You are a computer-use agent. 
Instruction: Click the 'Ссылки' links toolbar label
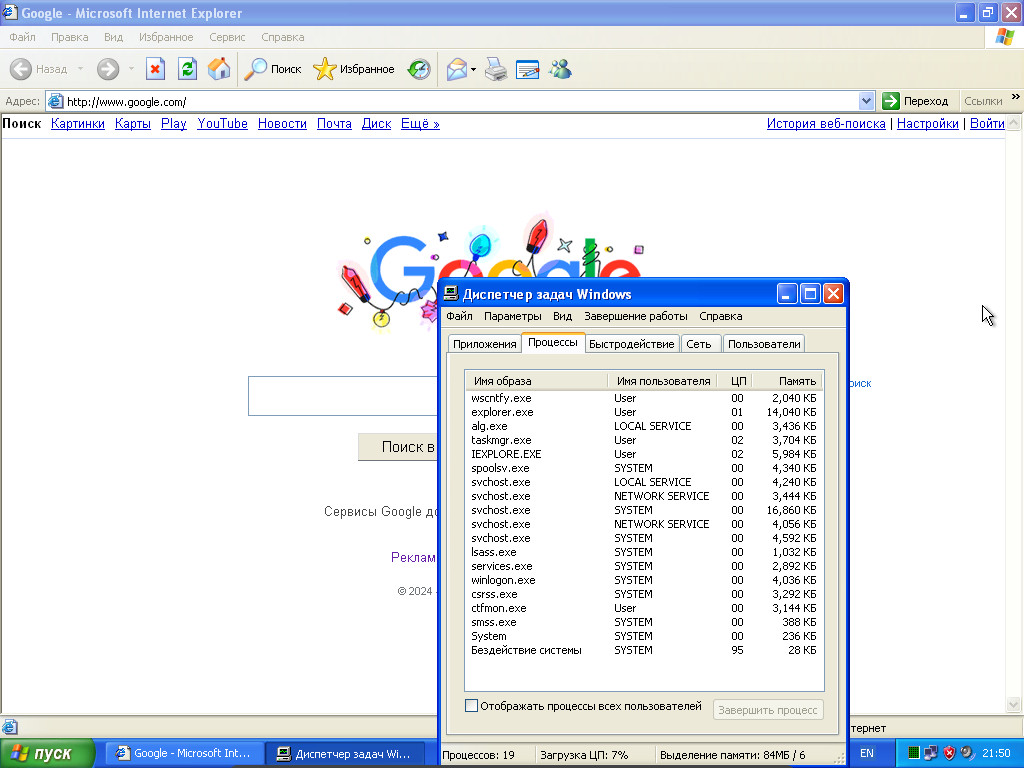[x=983, y=101]
